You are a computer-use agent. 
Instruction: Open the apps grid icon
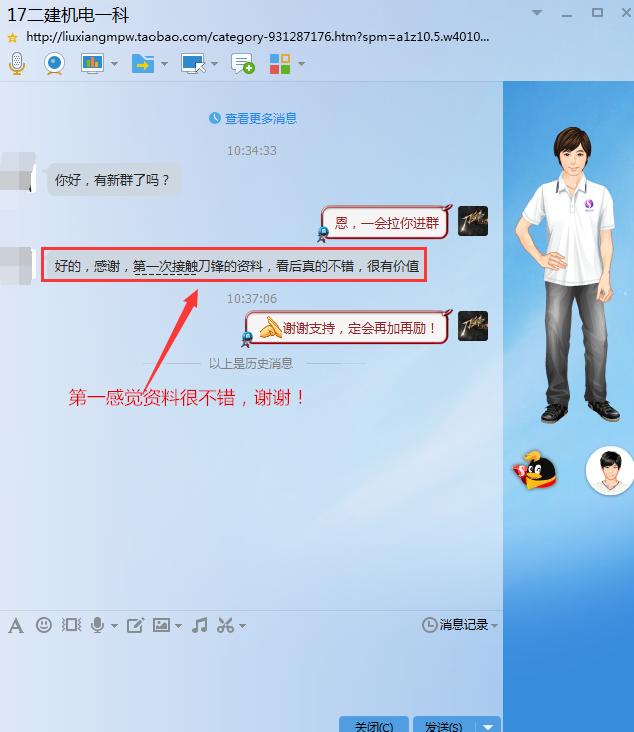(280, 63)
